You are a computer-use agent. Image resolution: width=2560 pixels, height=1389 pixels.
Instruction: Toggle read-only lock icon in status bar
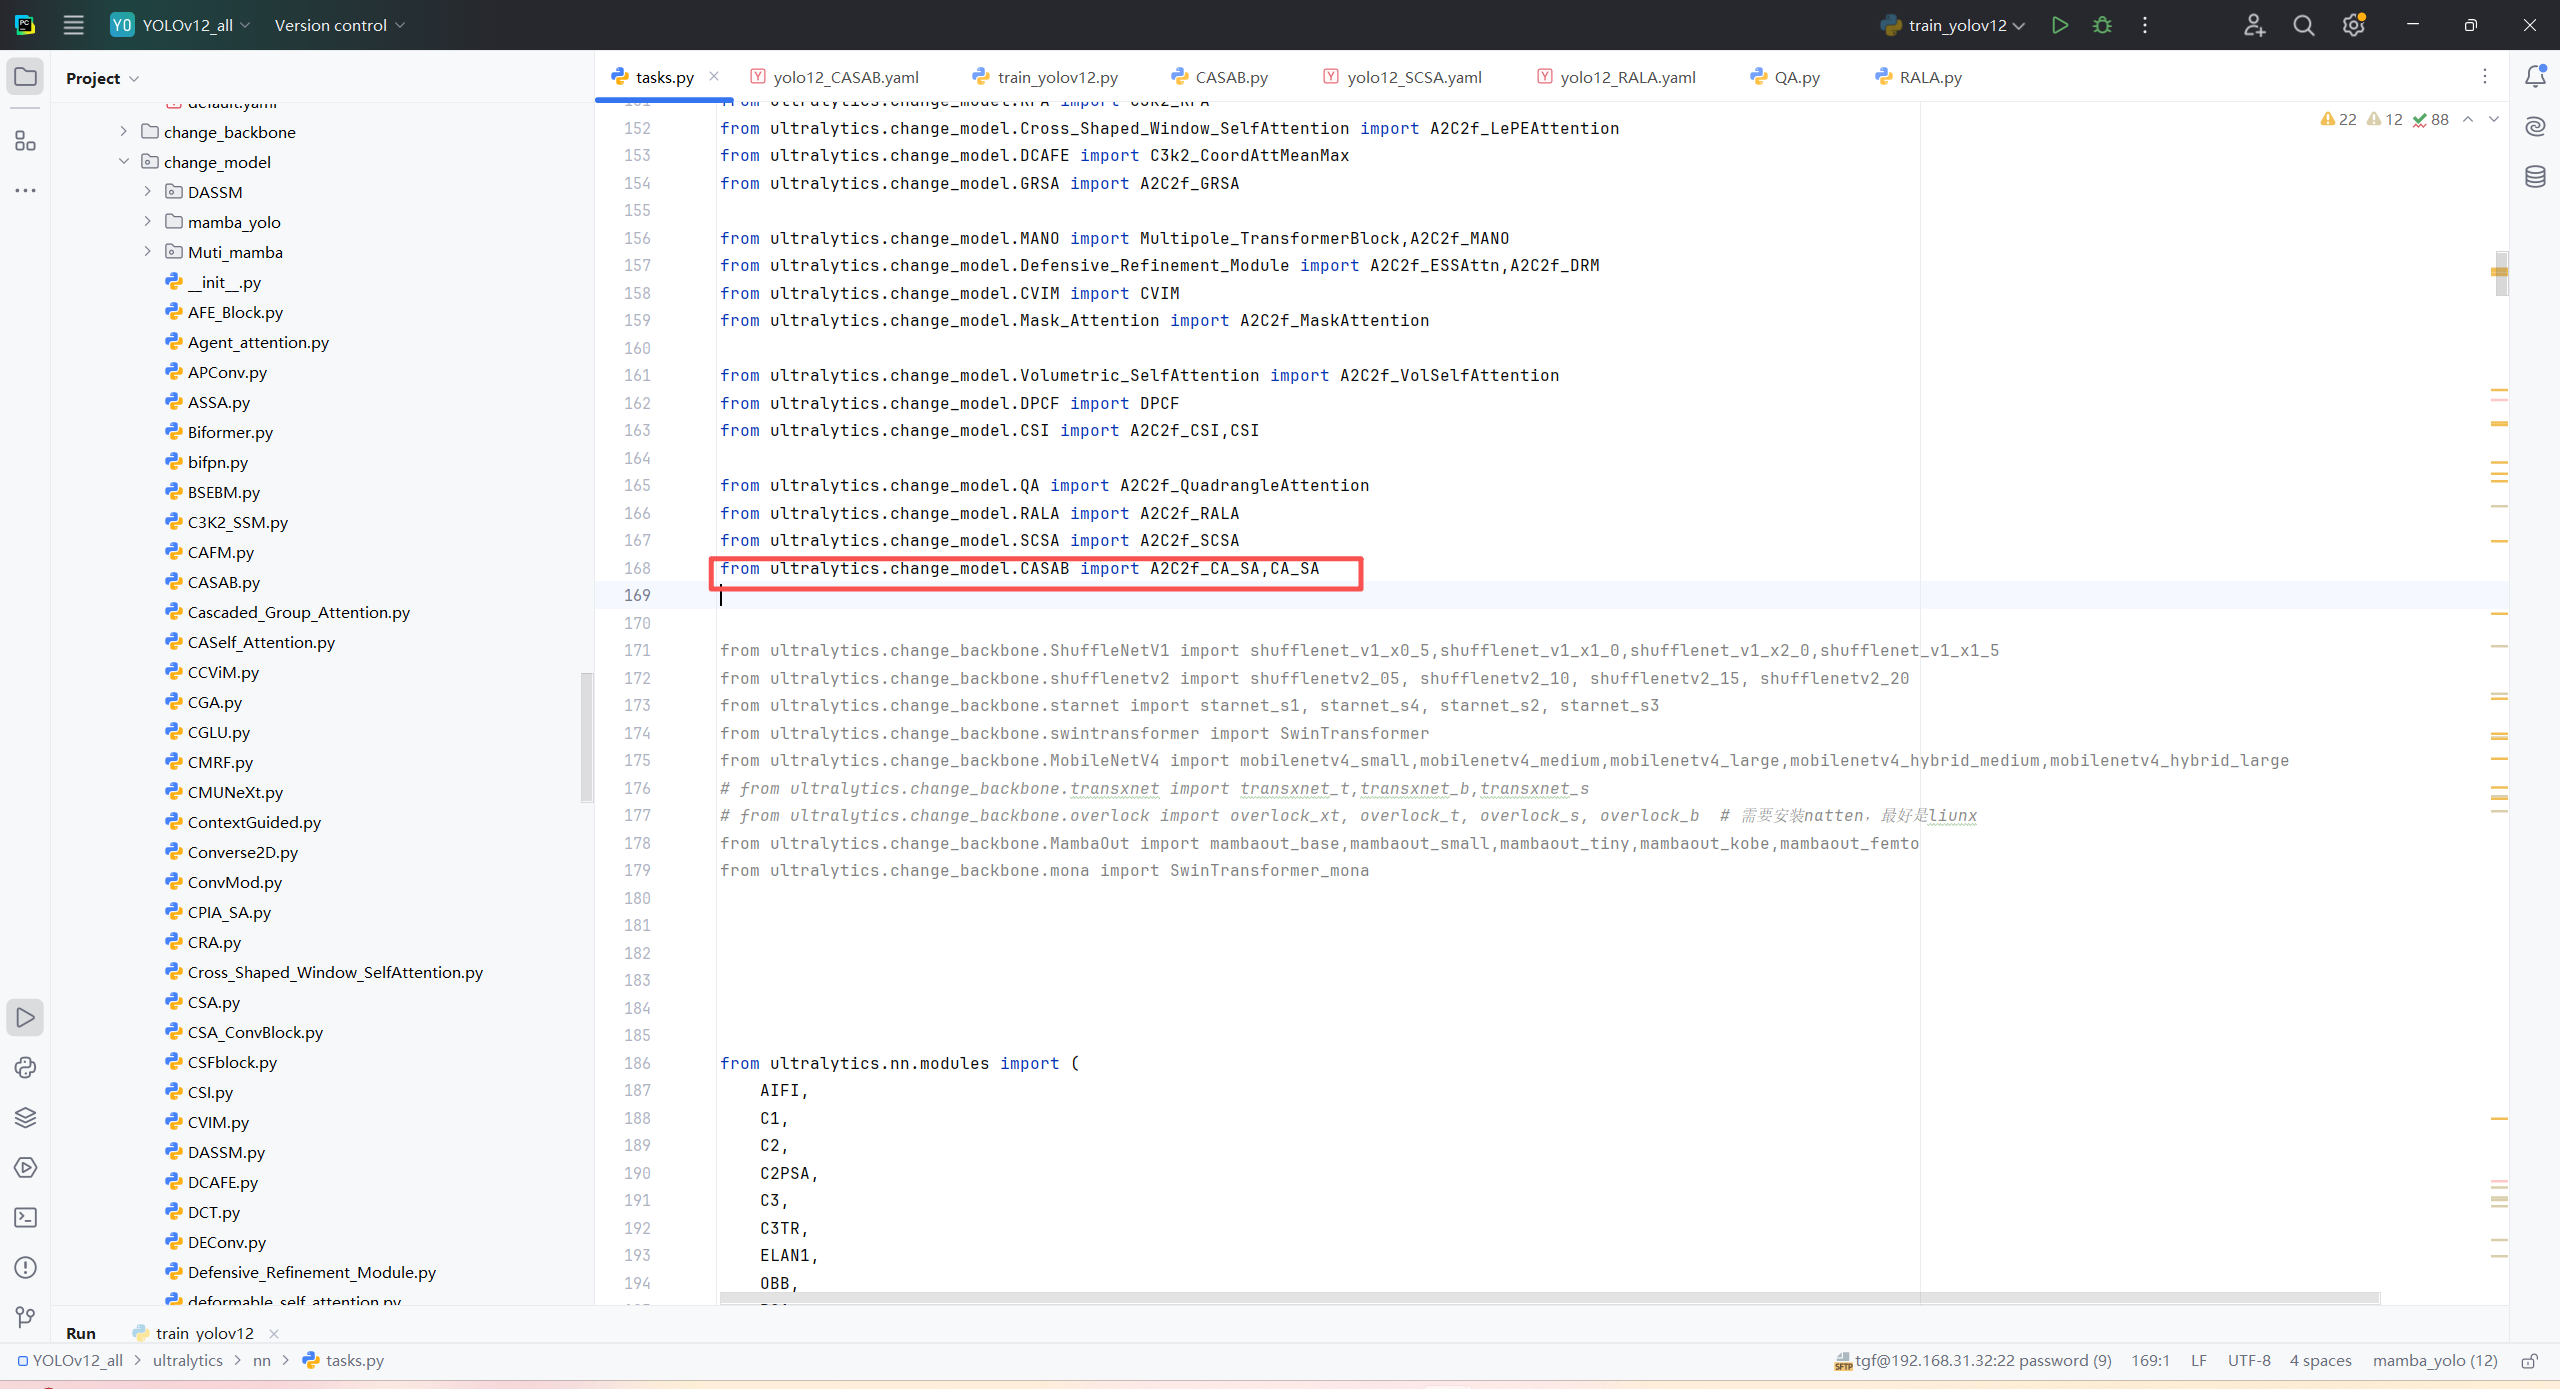[x=2530, y=1360]
